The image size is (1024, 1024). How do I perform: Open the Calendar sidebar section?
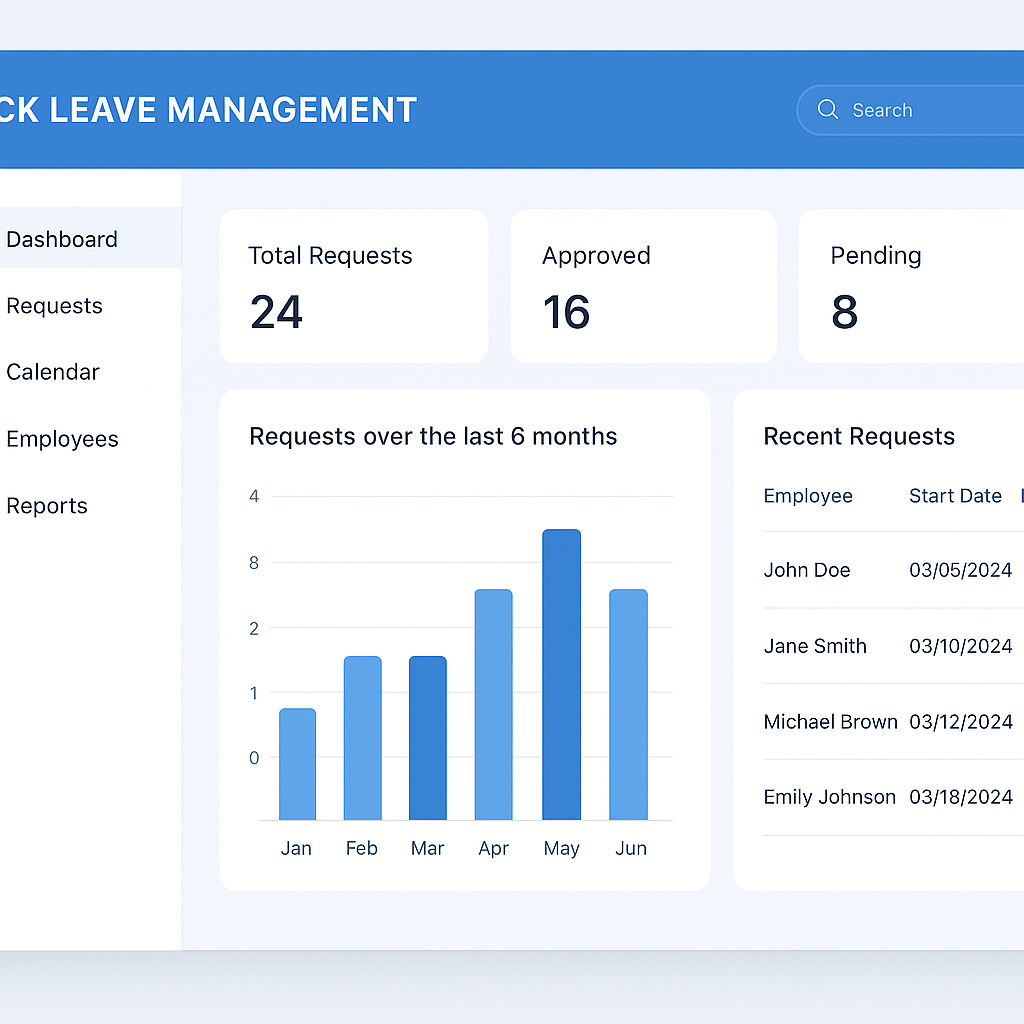53,372
